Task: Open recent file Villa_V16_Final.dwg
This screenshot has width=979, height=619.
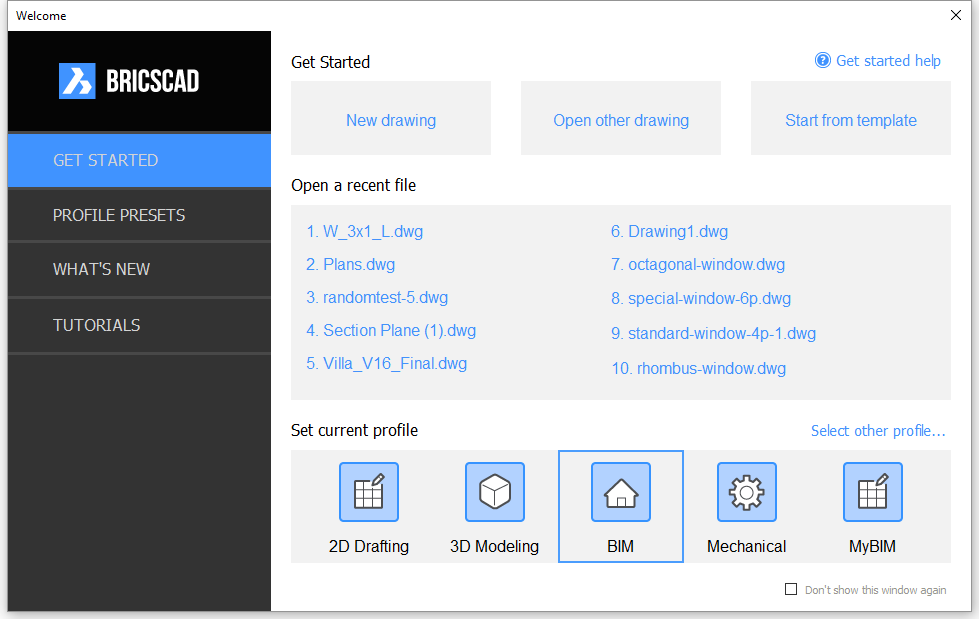Action: pos(386,364)
